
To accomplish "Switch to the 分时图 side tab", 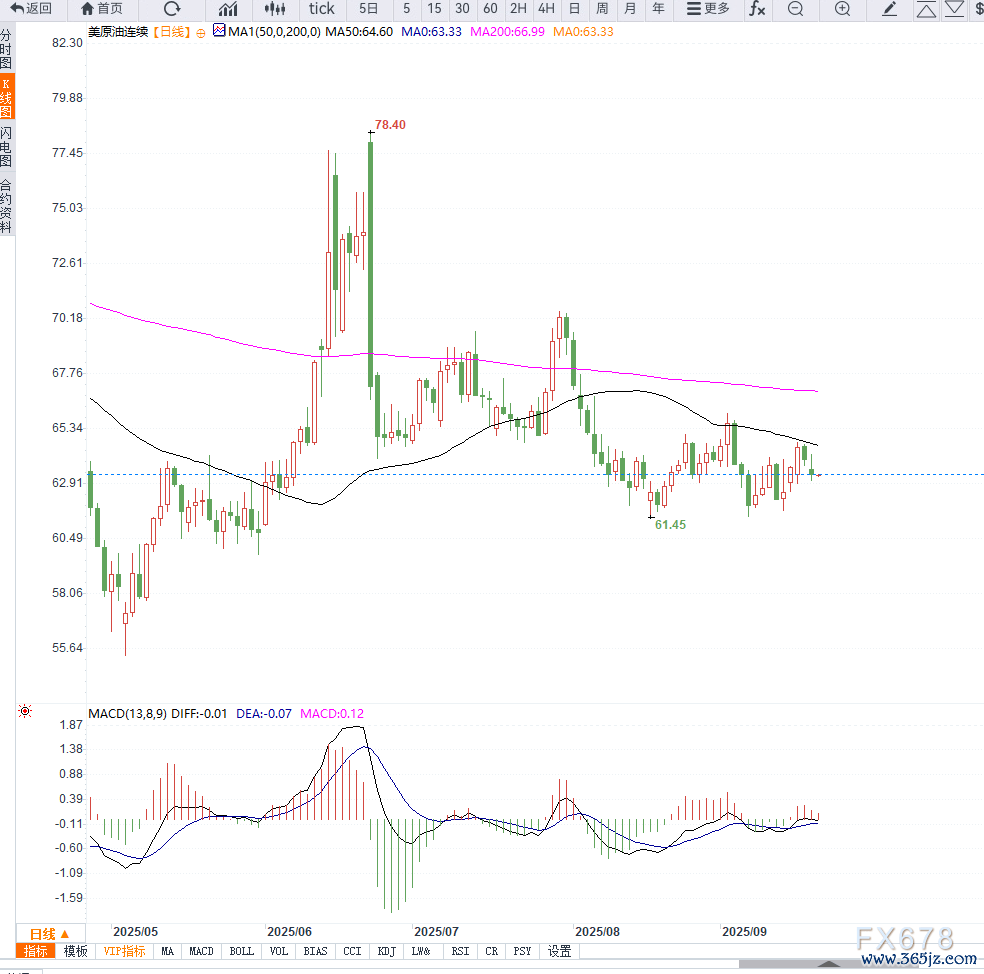I will (6, 48).
